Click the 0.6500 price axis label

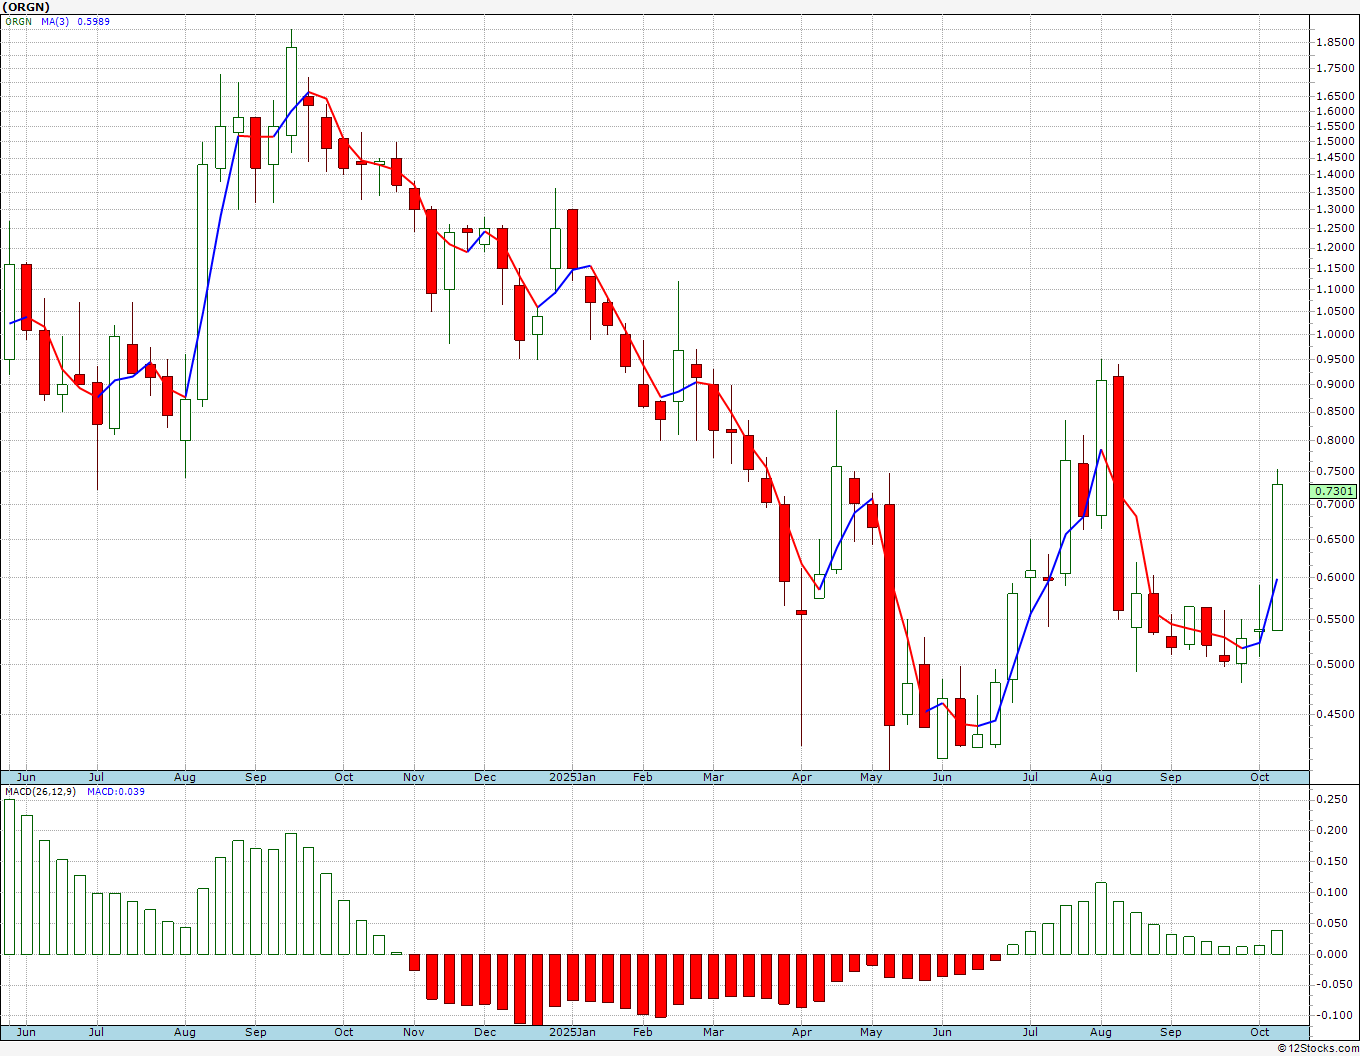(x=1336, y=539)
